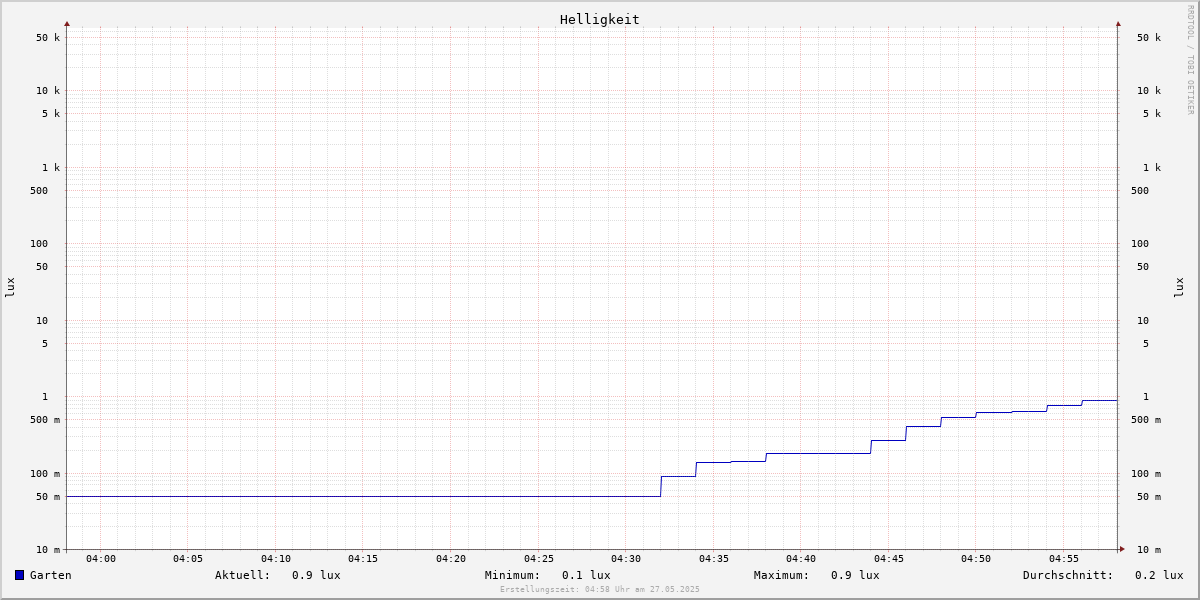Screen dimensions: 1200x600
Task: Click the right axis 50 k label
Action: click(1149, 38)
